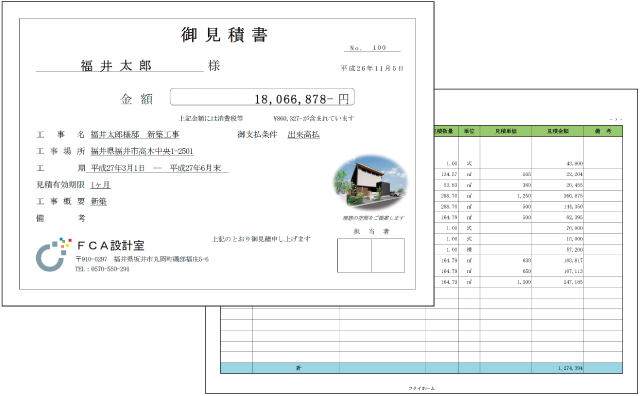This screenshot has width=640, height=396.
Task: Click the left 担当者 stamp box
Action: [354, 256]
